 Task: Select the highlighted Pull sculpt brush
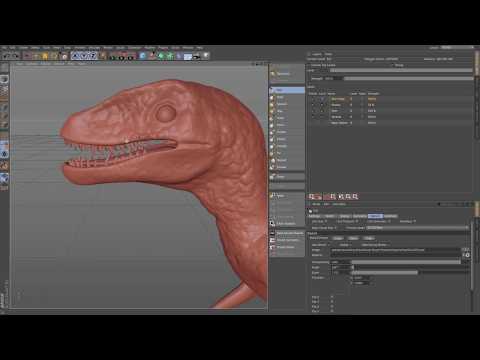[287, 90]
